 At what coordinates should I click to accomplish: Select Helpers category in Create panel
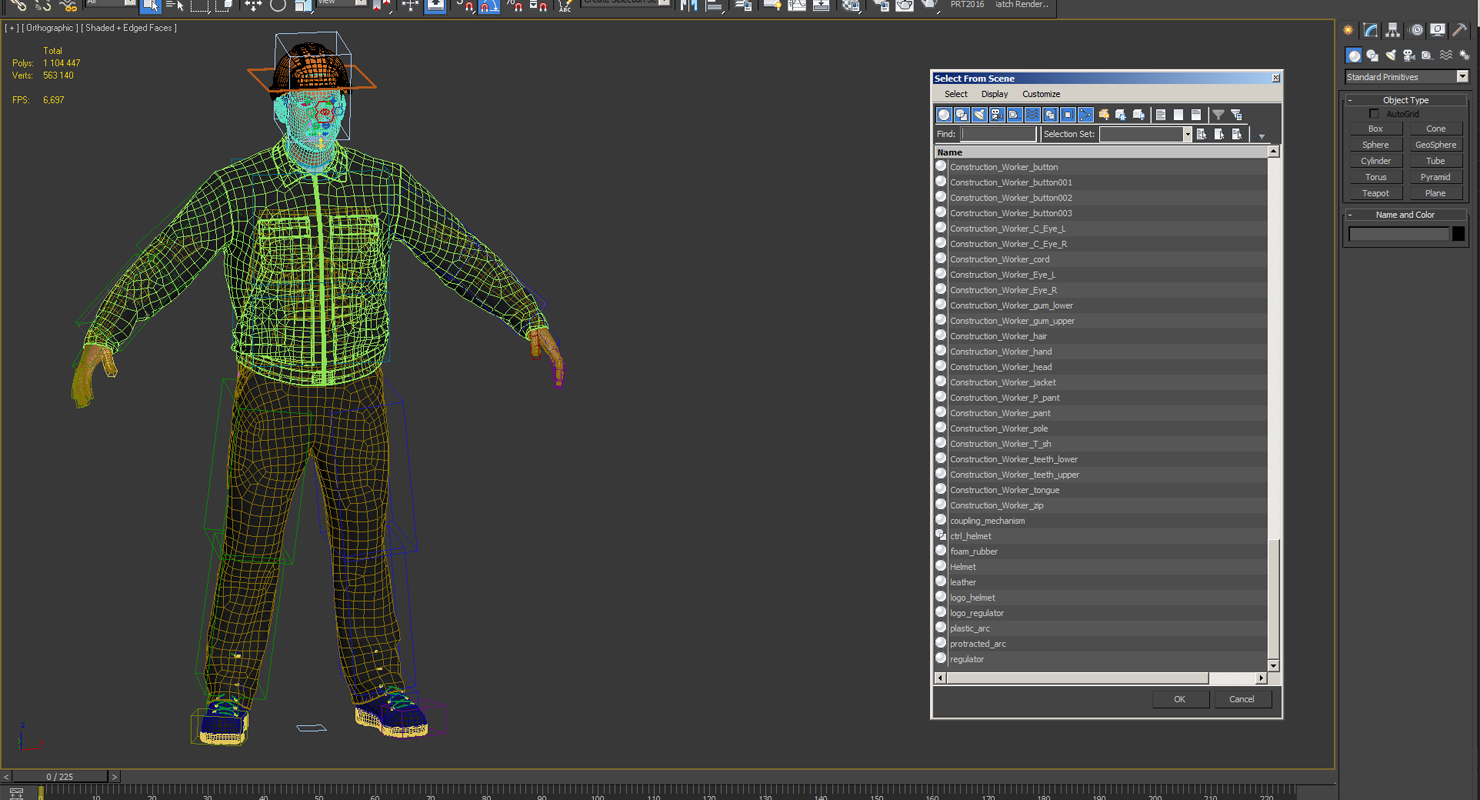[x=1427, y=56]
